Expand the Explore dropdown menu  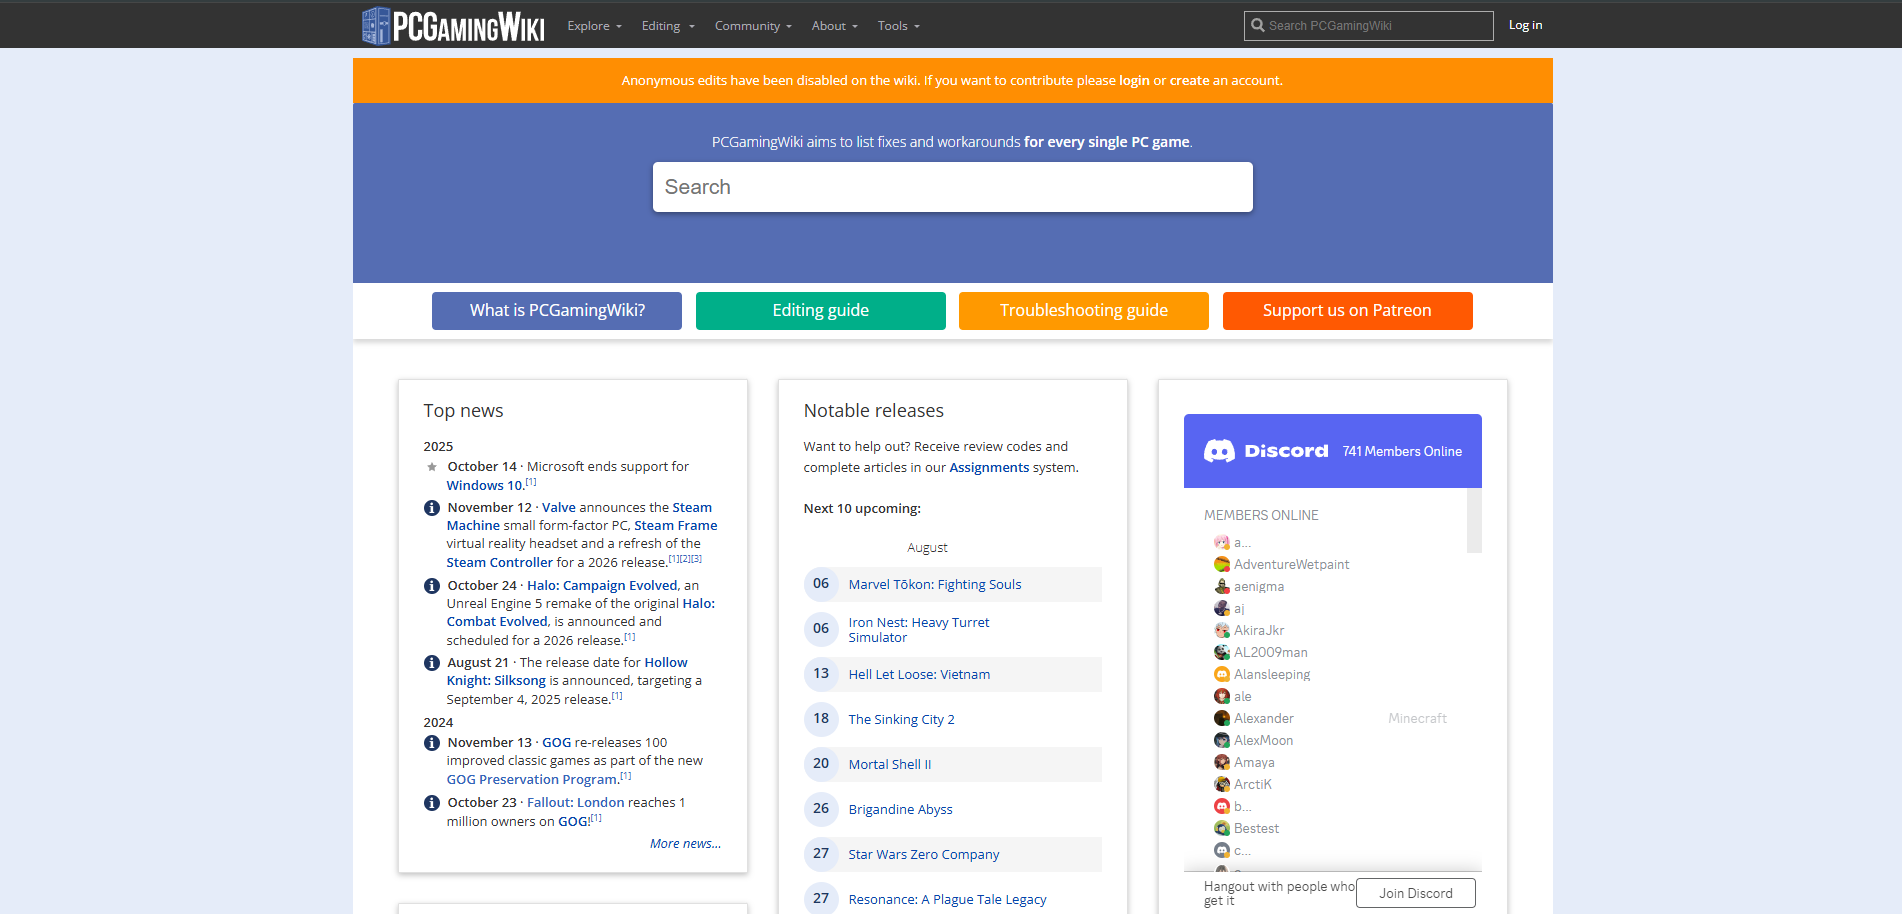pyautogui.click(x=594, y=26)
